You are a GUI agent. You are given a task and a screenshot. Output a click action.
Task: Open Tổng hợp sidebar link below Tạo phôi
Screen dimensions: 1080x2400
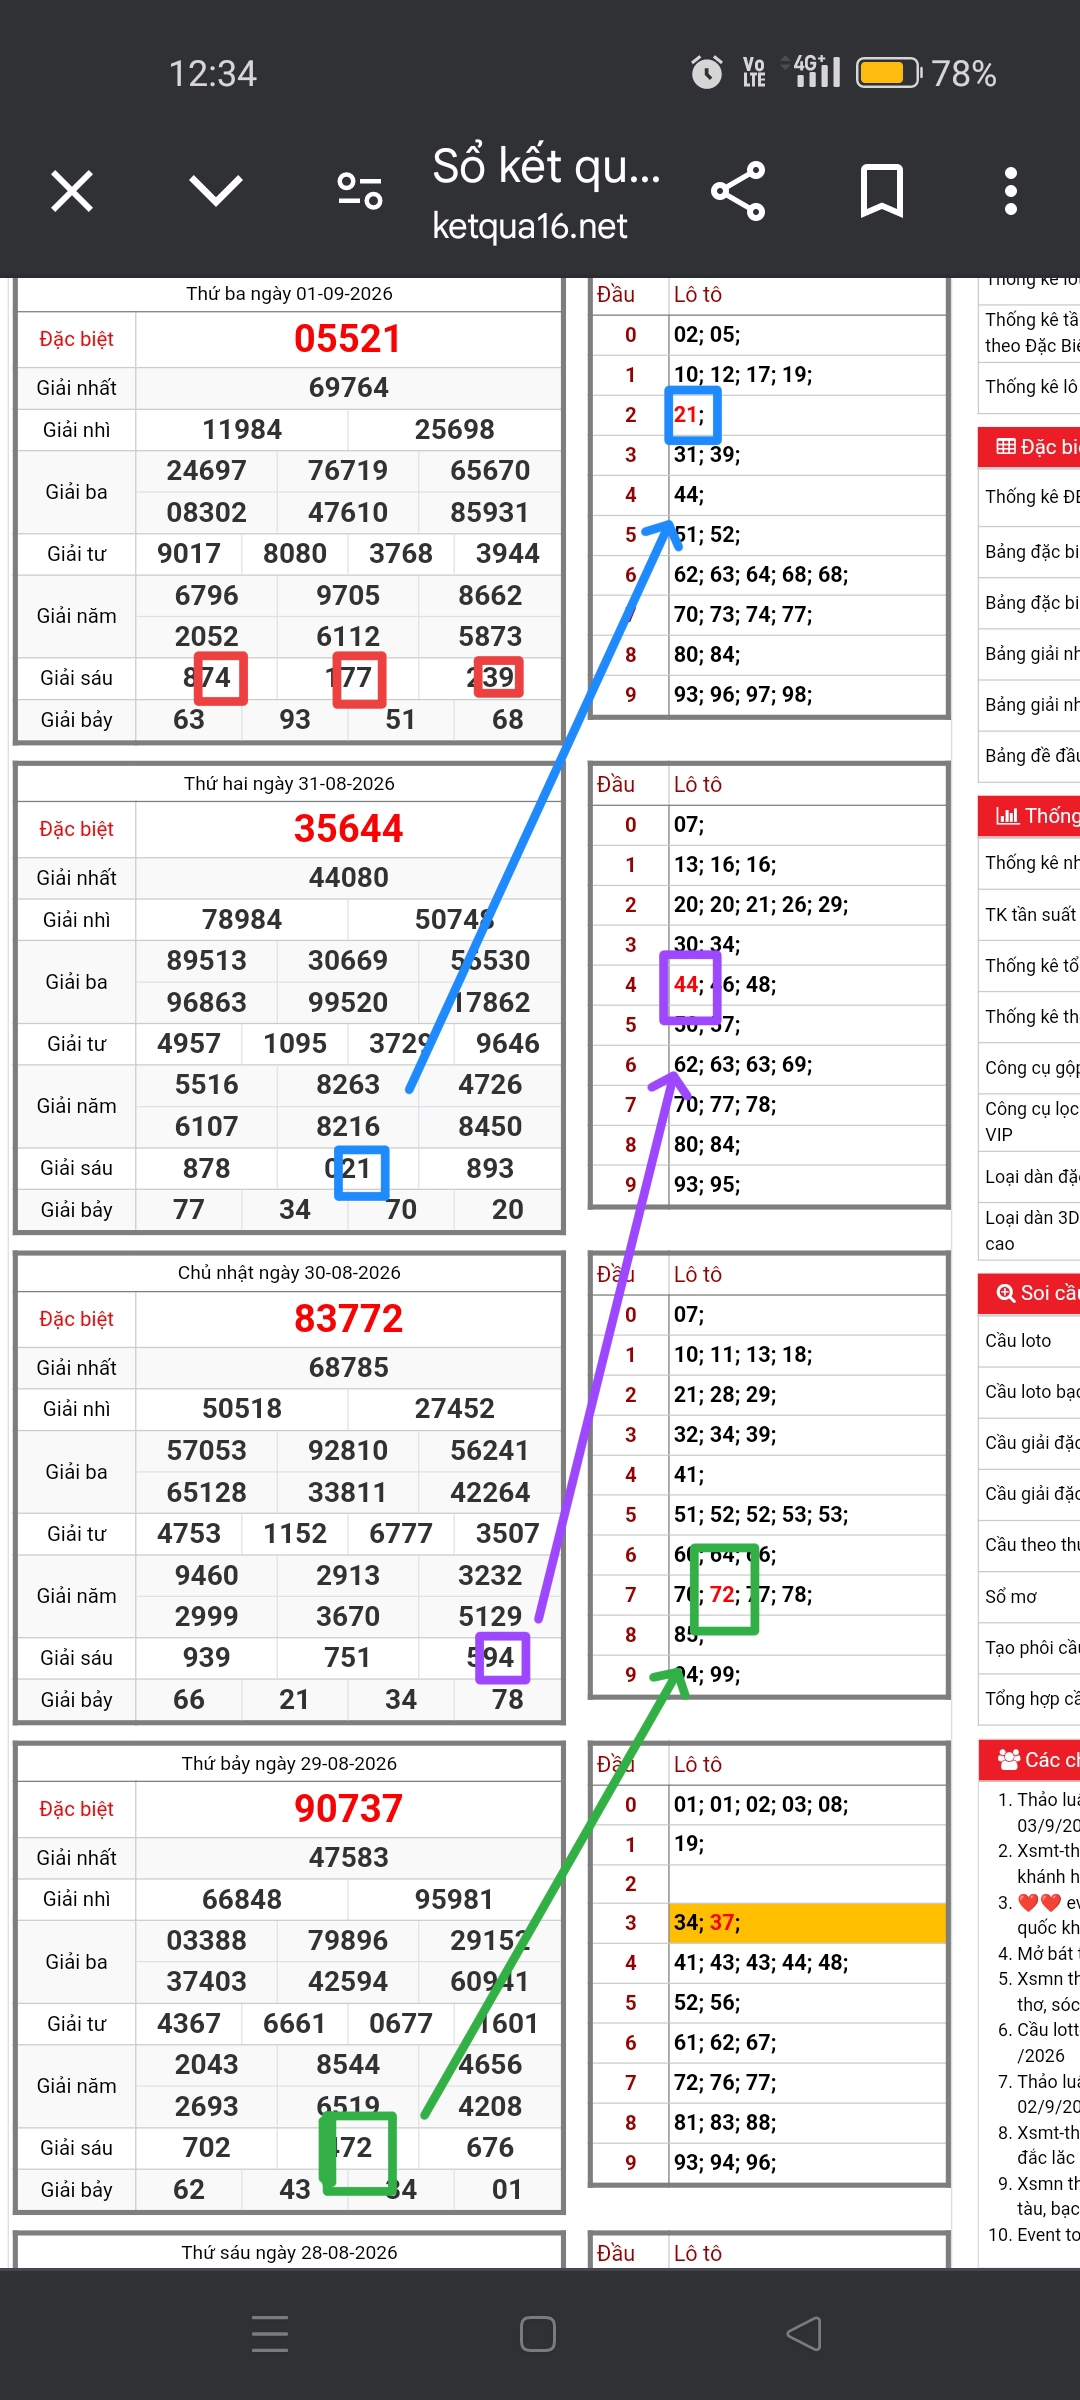[x=1032, y=1698]
